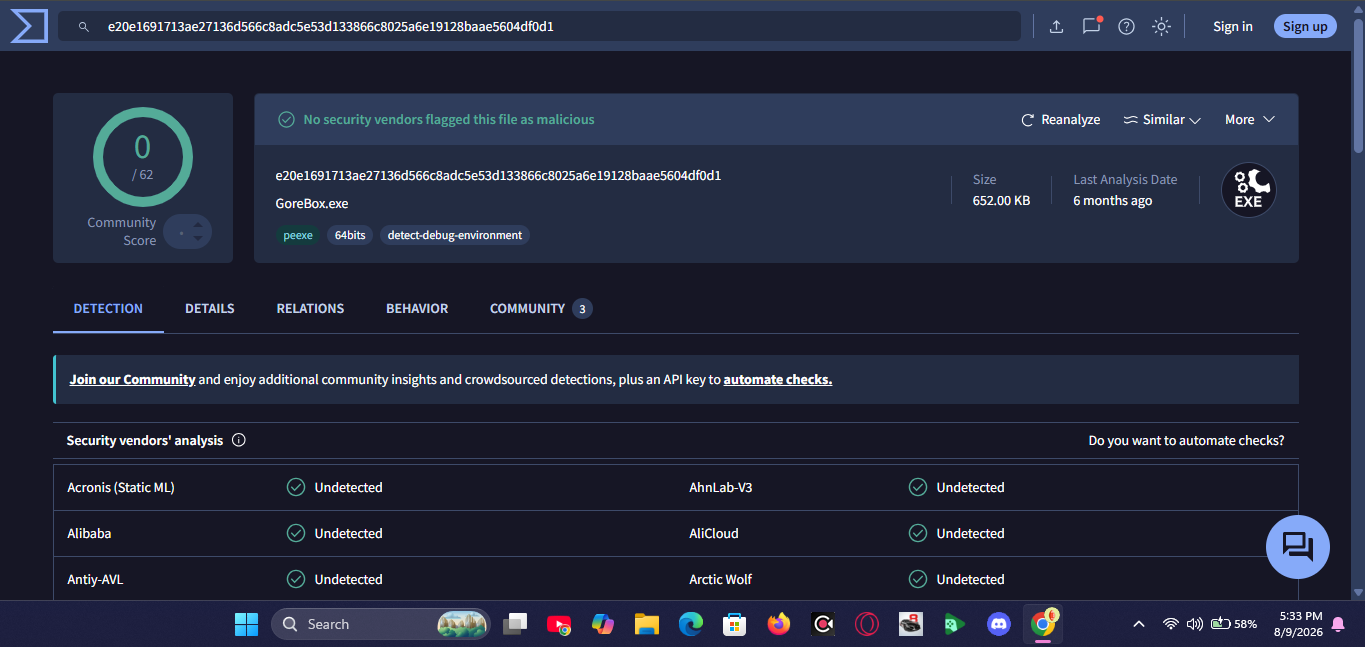Open the More dropdown menu

tap(1250, 120)
